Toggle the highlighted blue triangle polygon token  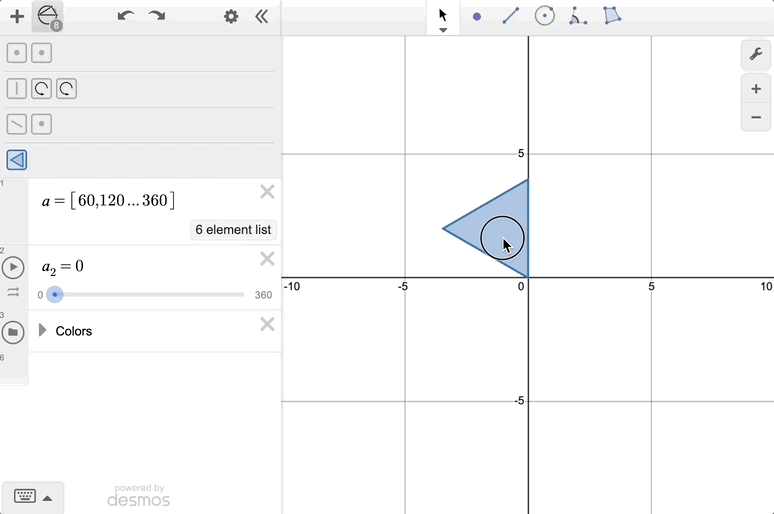[16, 160]
